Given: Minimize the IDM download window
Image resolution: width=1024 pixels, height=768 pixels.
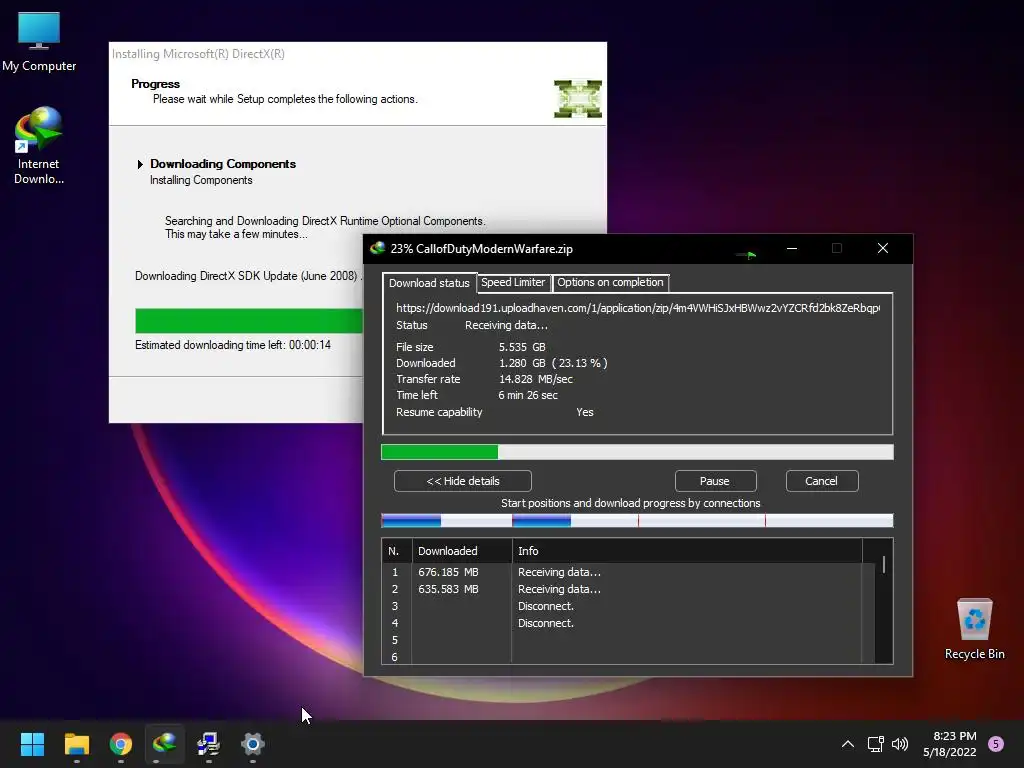Looking at the screenshot, I should tap(792, 248).
